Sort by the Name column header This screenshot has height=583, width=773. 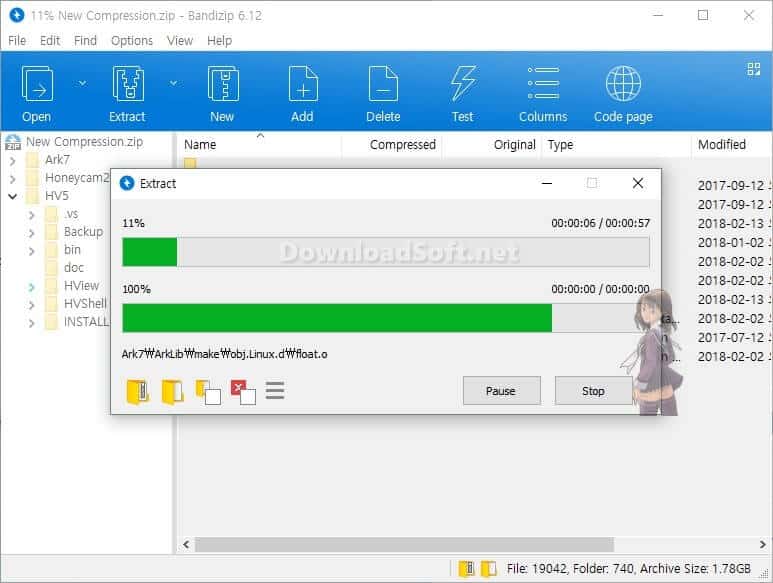[x=200, y=145]
